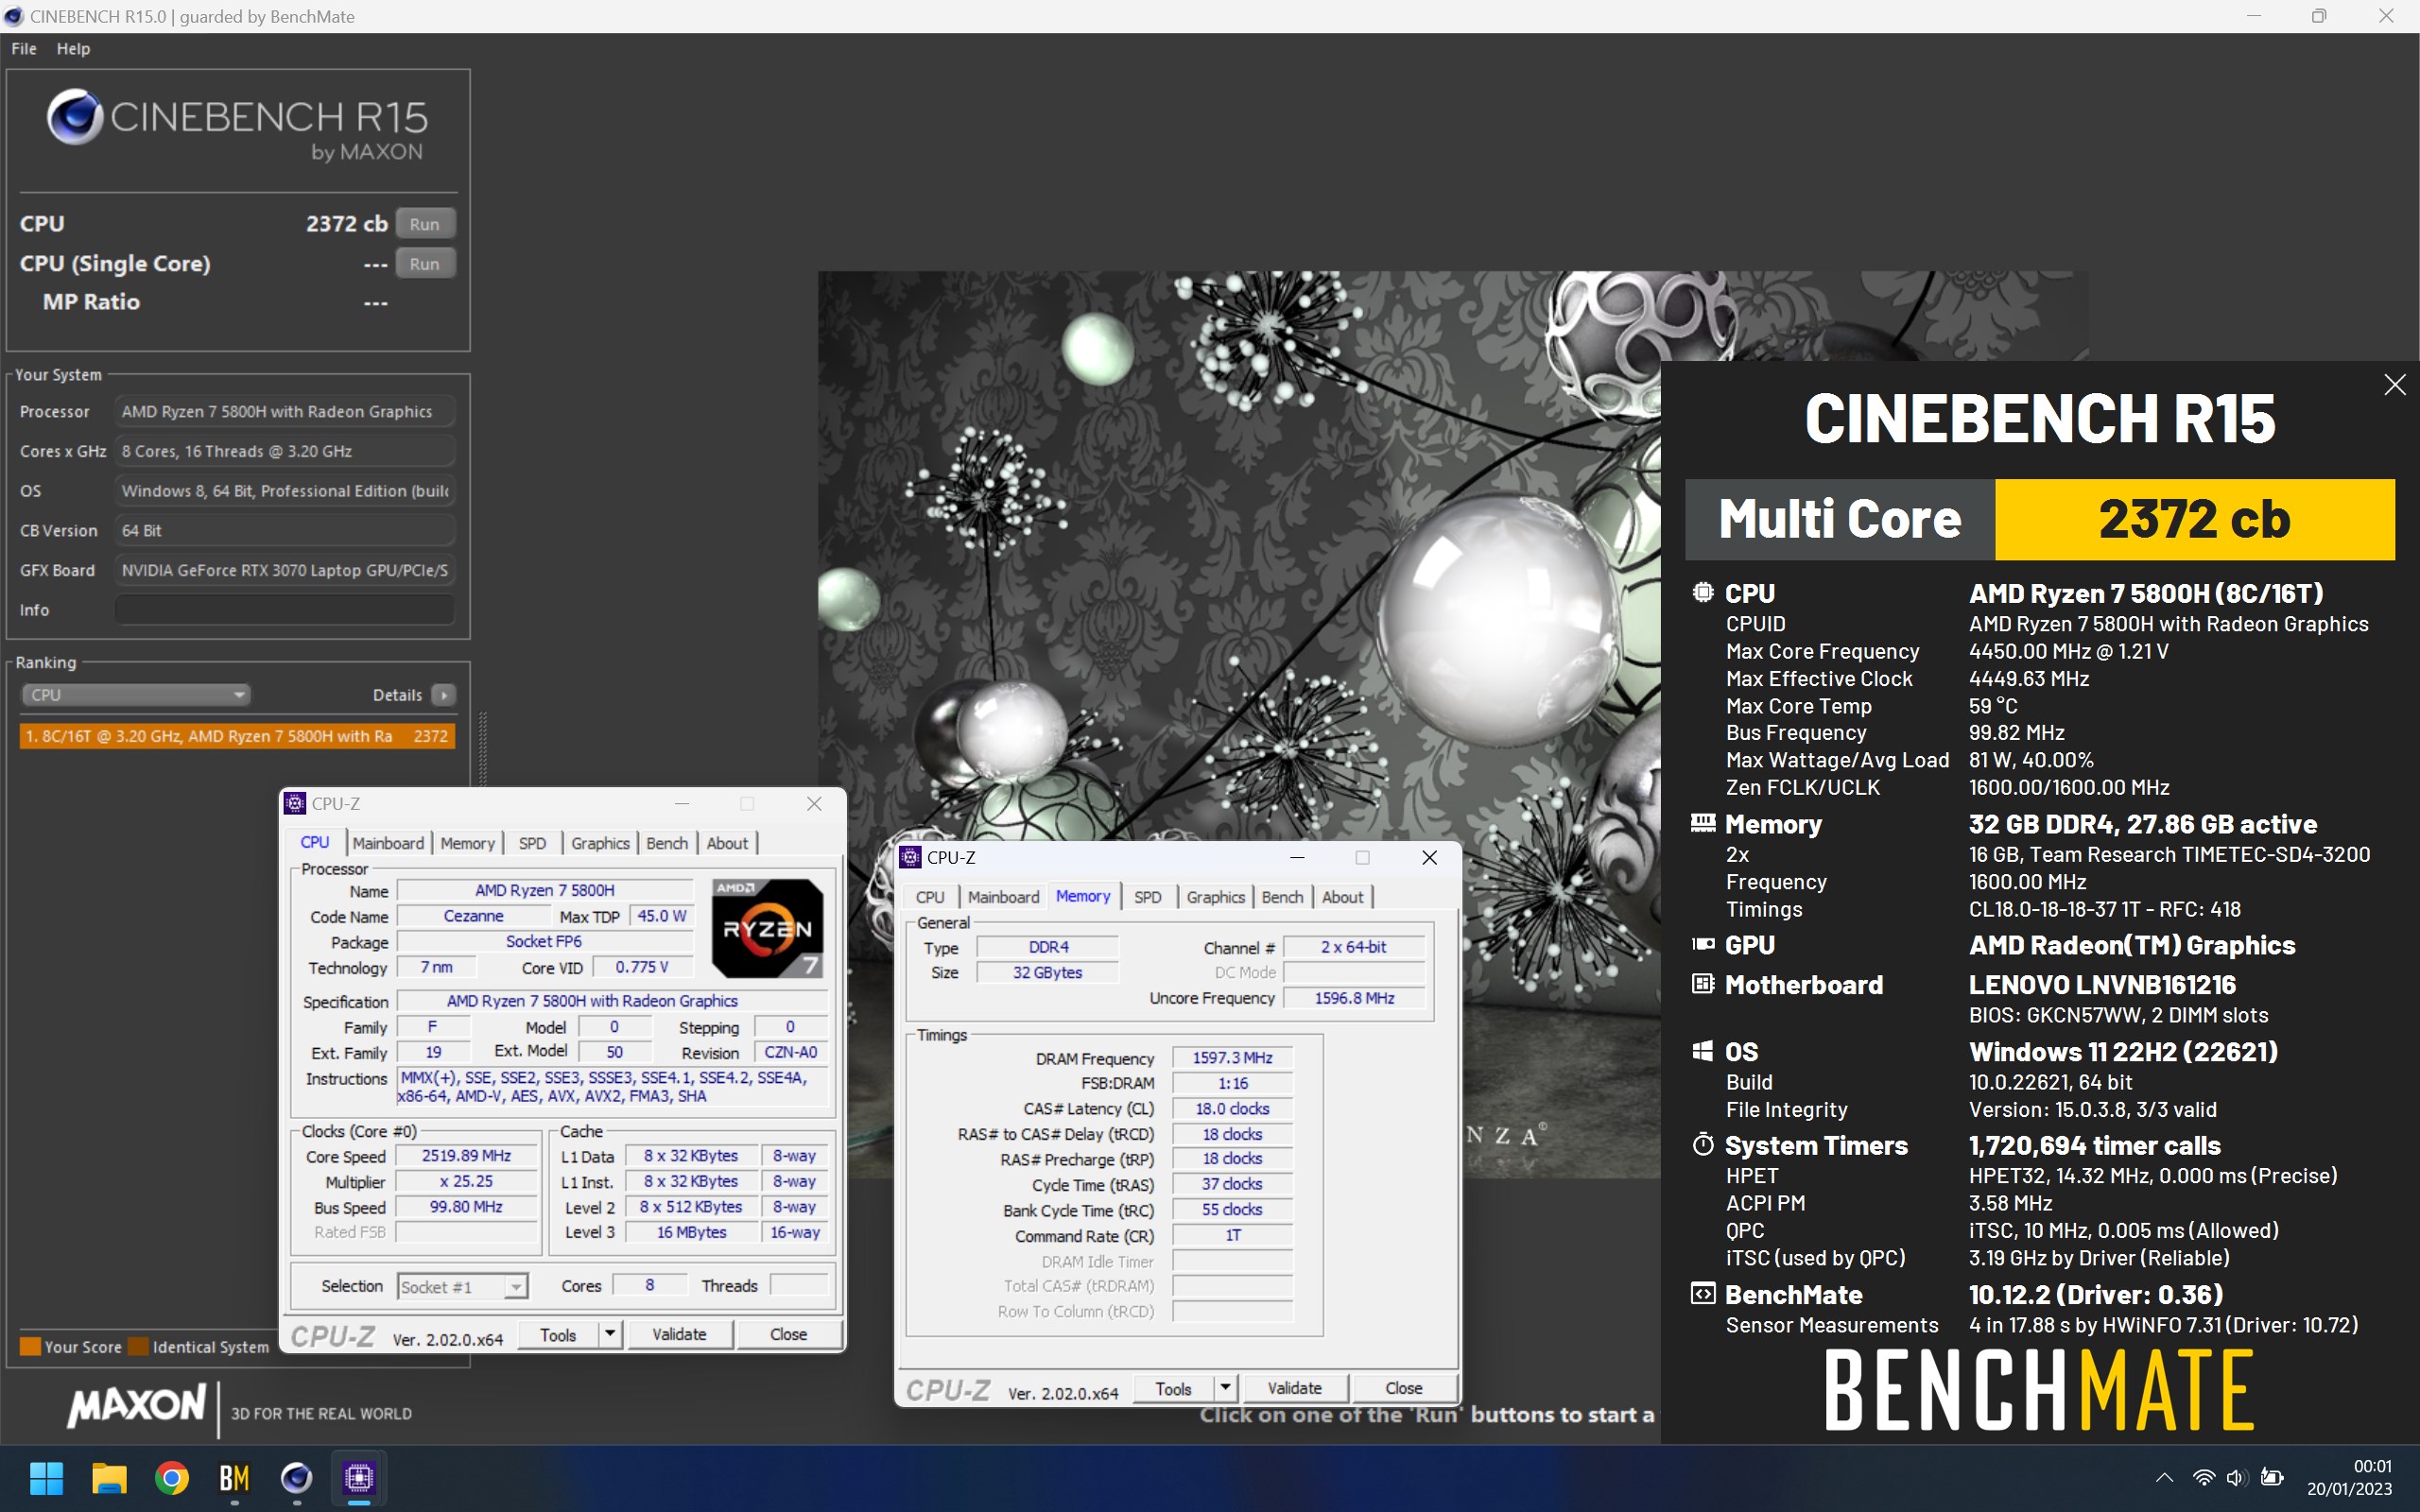Click DRAM Frequency value 1597.3 MHz

[1232, 1058]
